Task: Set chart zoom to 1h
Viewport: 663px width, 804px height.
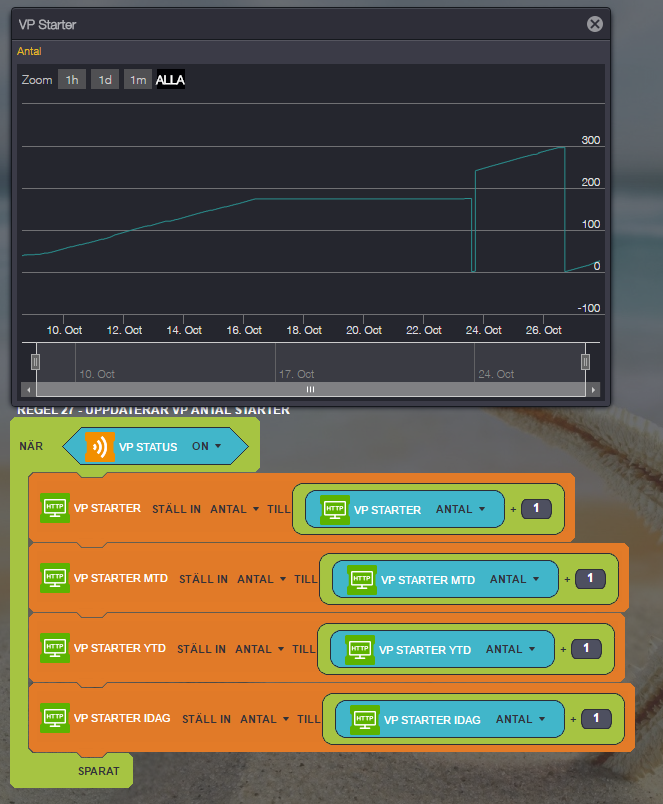Action: pos(72,80)
